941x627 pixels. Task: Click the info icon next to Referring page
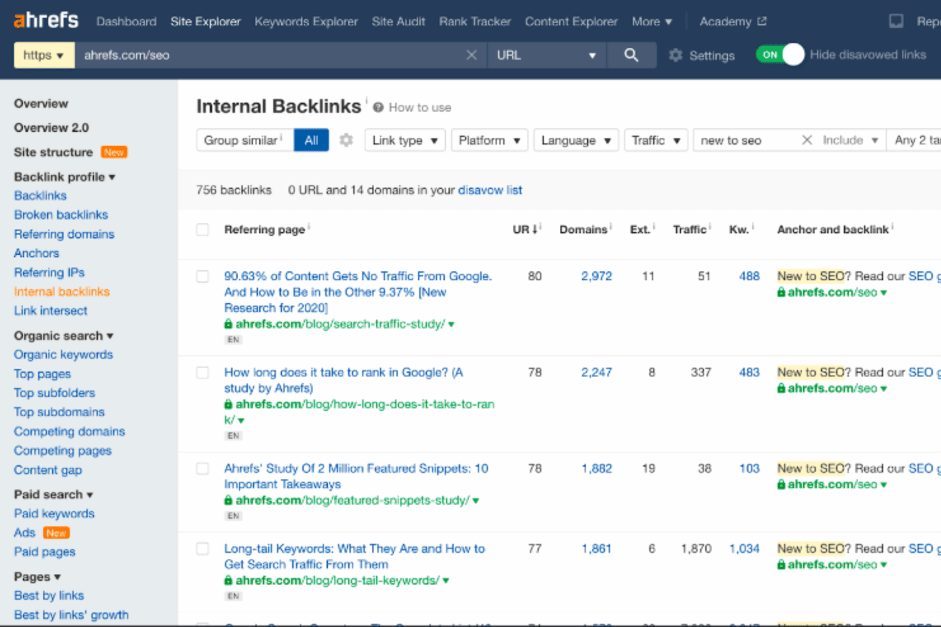tap(309, 226)
